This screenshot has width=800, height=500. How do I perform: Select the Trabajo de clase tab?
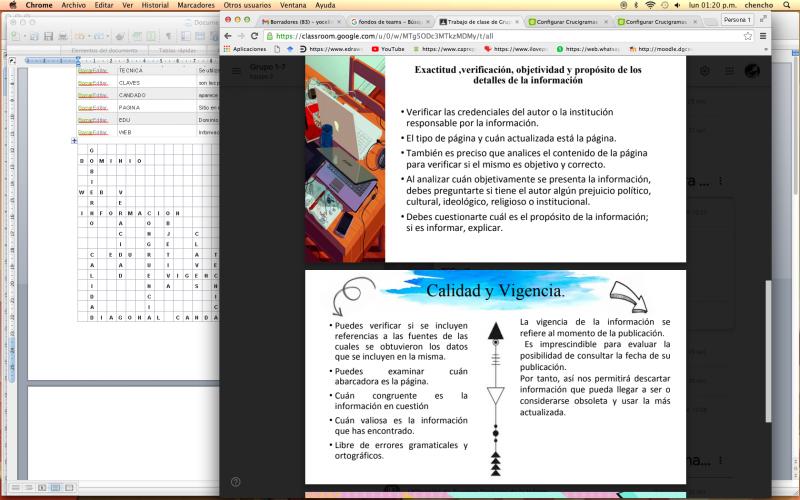(479, 22)
